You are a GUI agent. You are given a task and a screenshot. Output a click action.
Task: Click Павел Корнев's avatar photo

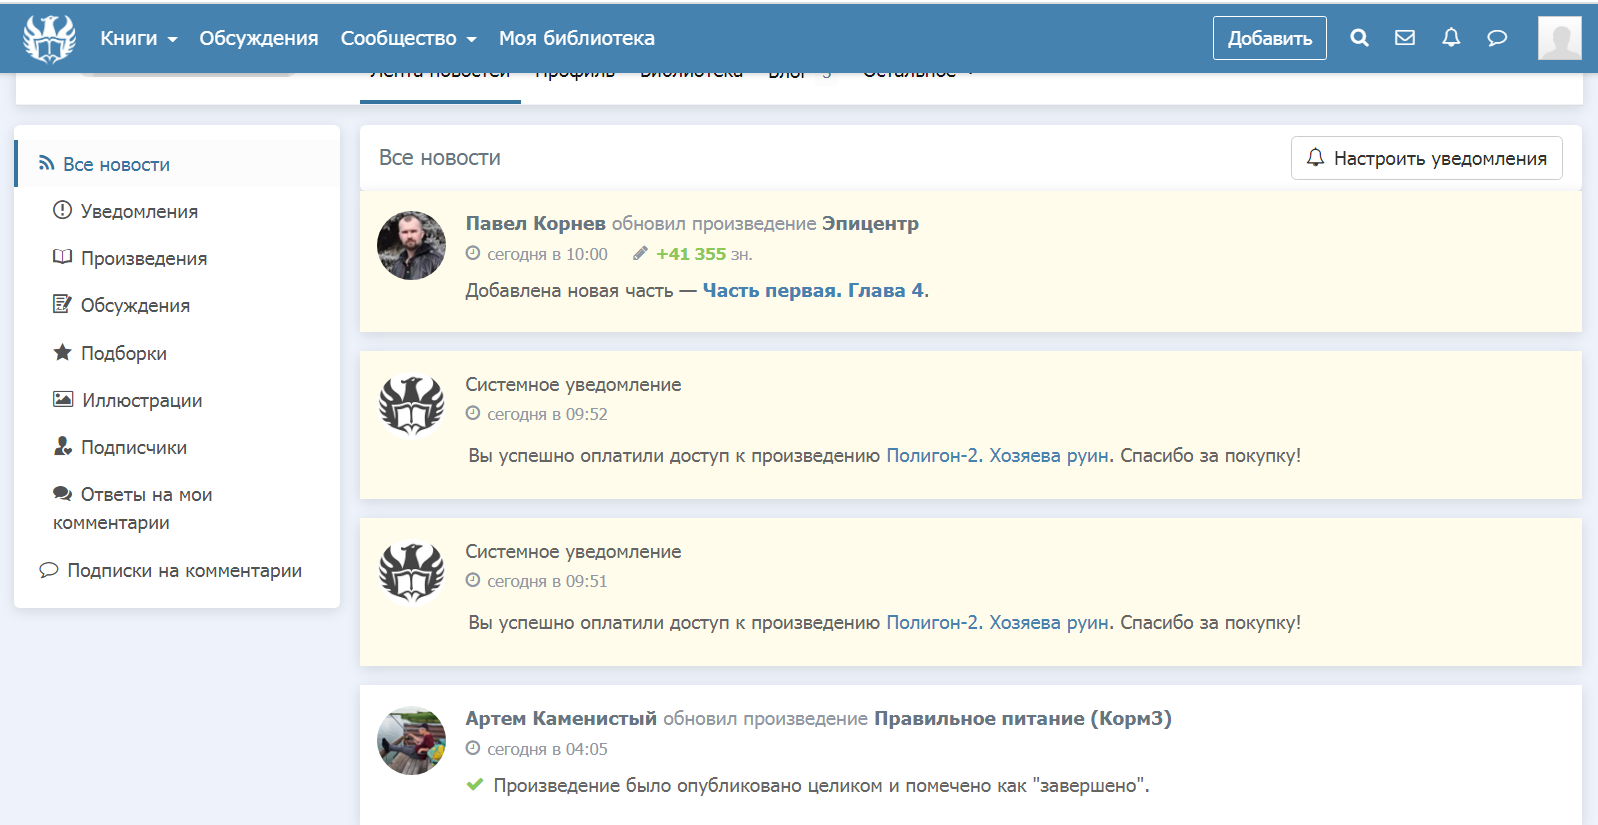point(411,245)
